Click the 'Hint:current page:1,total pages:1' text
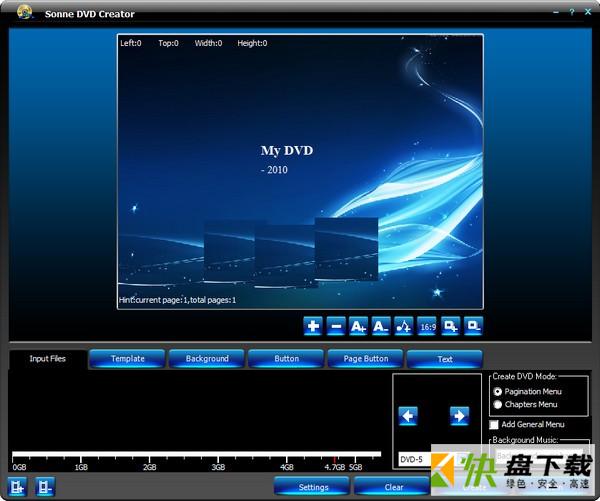The width and height of the screenshot is (600, 501). (177, 300)
